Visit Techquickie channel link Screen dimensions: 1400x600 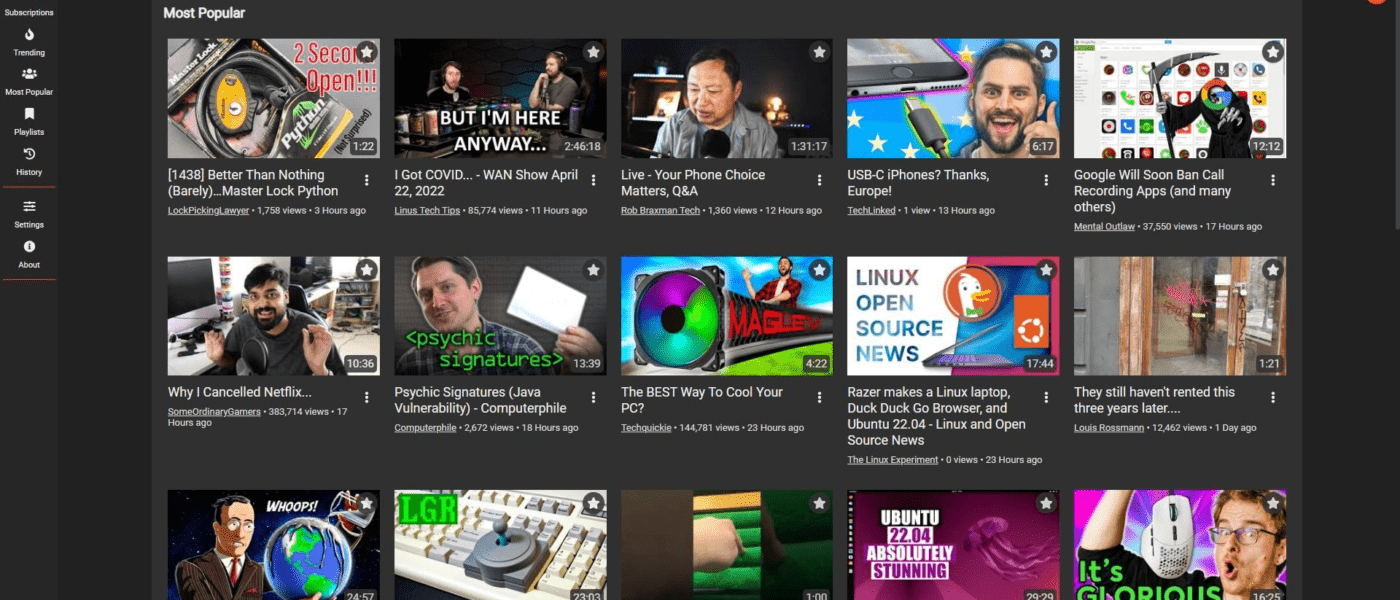click(x=646, y=428)
